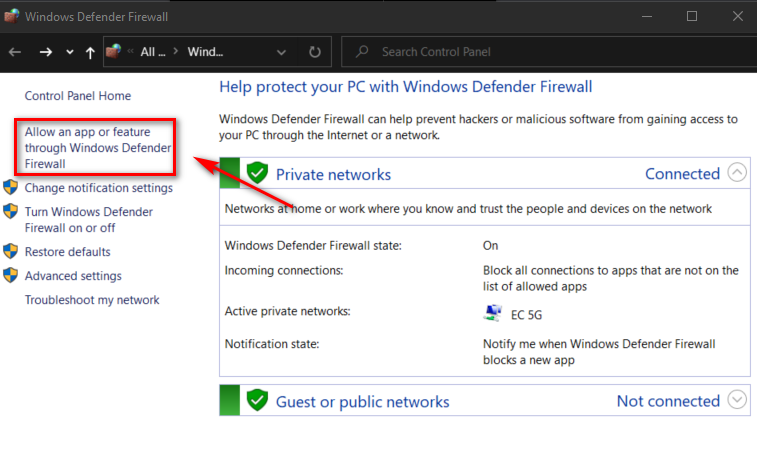
Task: Click Restore defaults link
Action: [67, 252]
